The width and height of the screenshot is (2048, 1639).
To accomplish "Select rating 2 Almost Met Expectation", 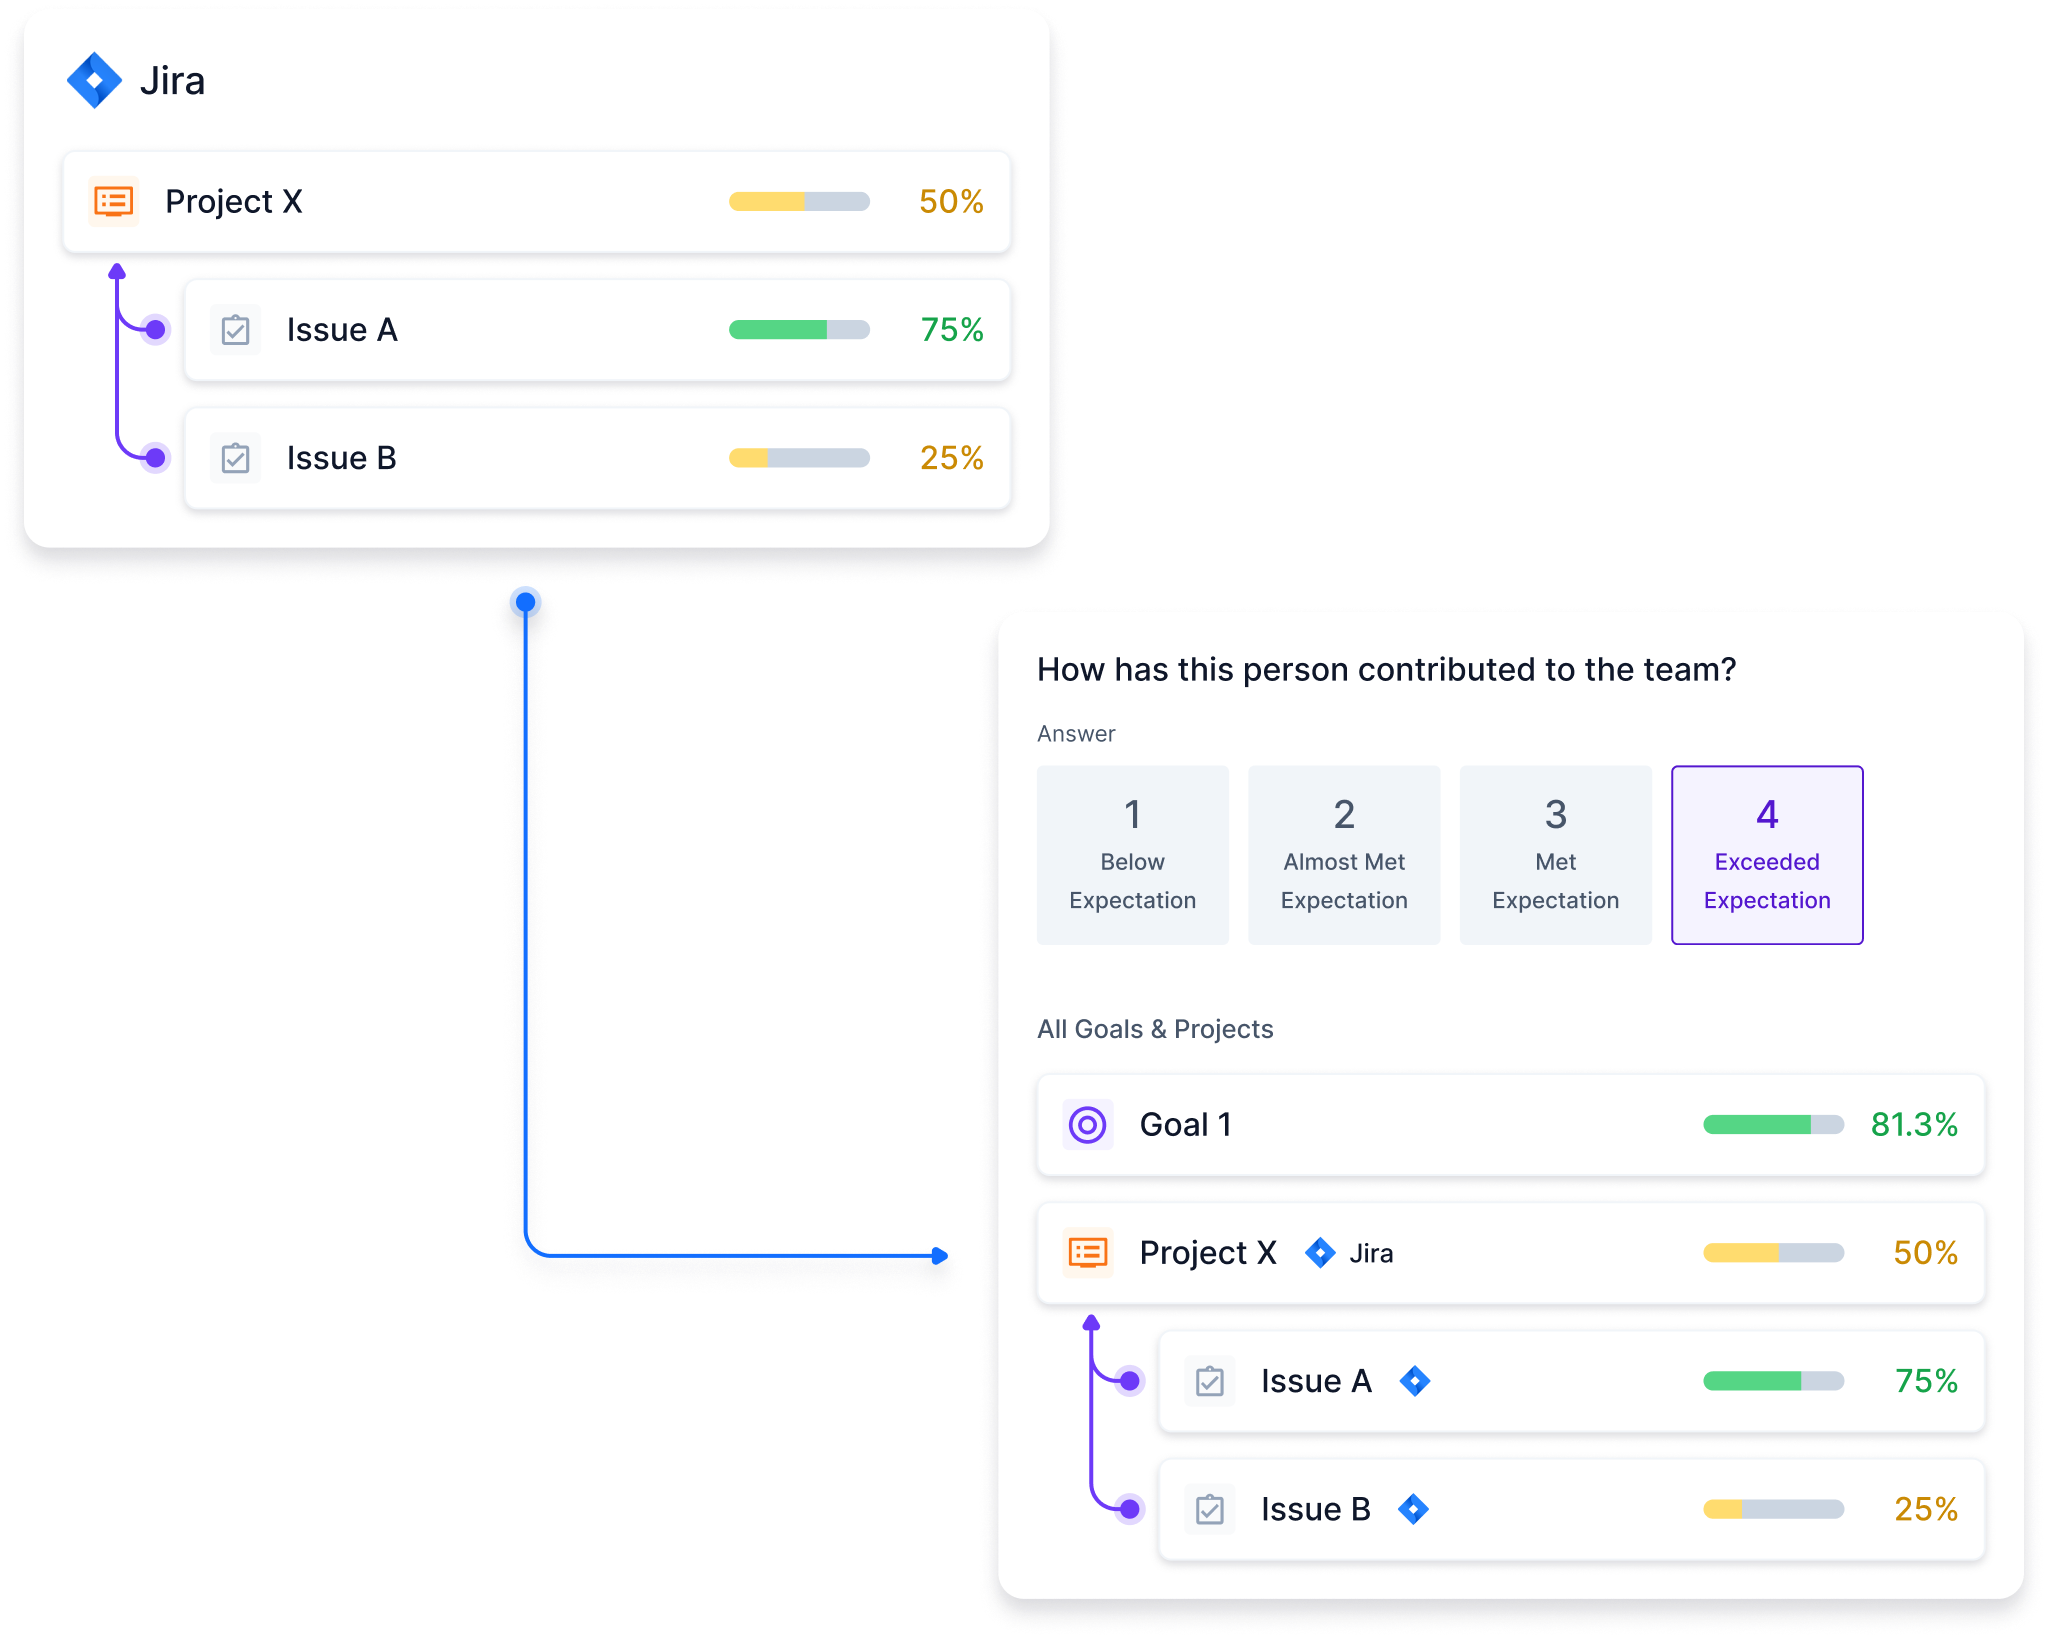I will [1344, 854].
